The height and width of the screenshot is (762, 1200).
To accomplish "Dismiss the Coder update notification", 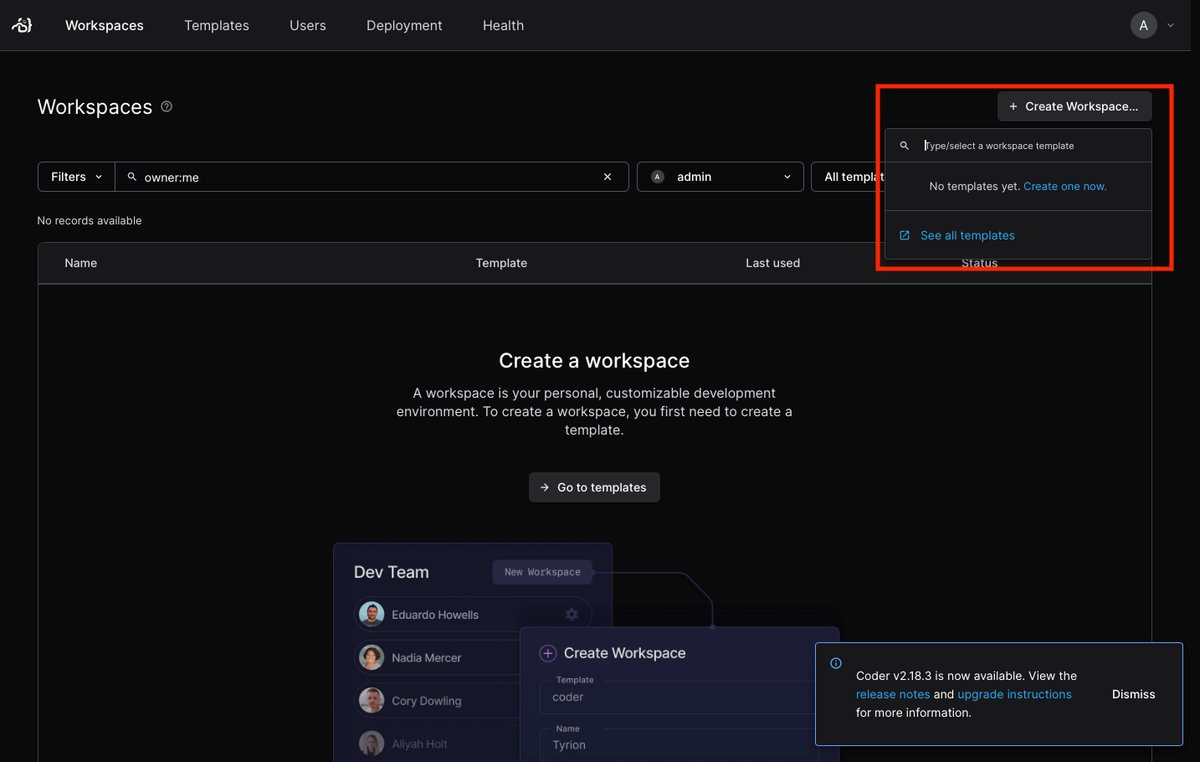I will (x=1133, y=694).
